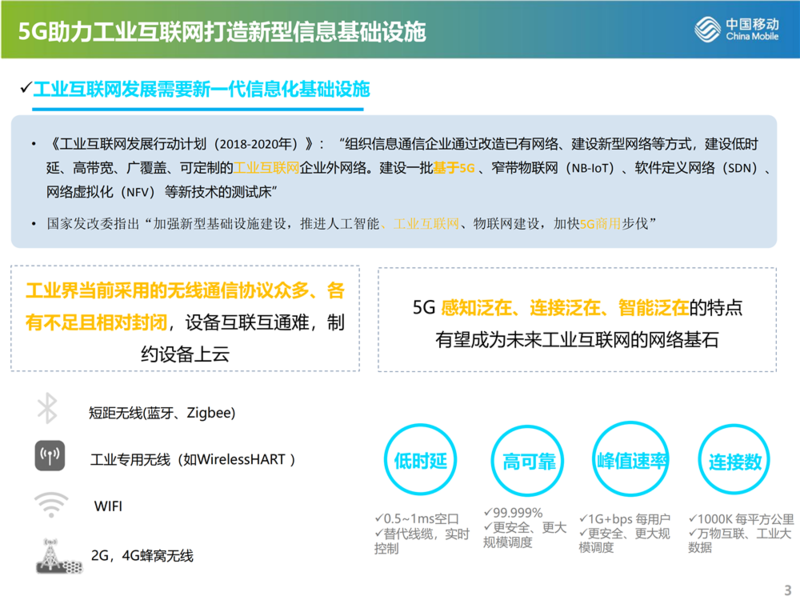Click the 短距无线(蓝牙、Zigbee) label
Image resolution: width=800 pixels, height=600 pixels.
(x=161, y=412)
